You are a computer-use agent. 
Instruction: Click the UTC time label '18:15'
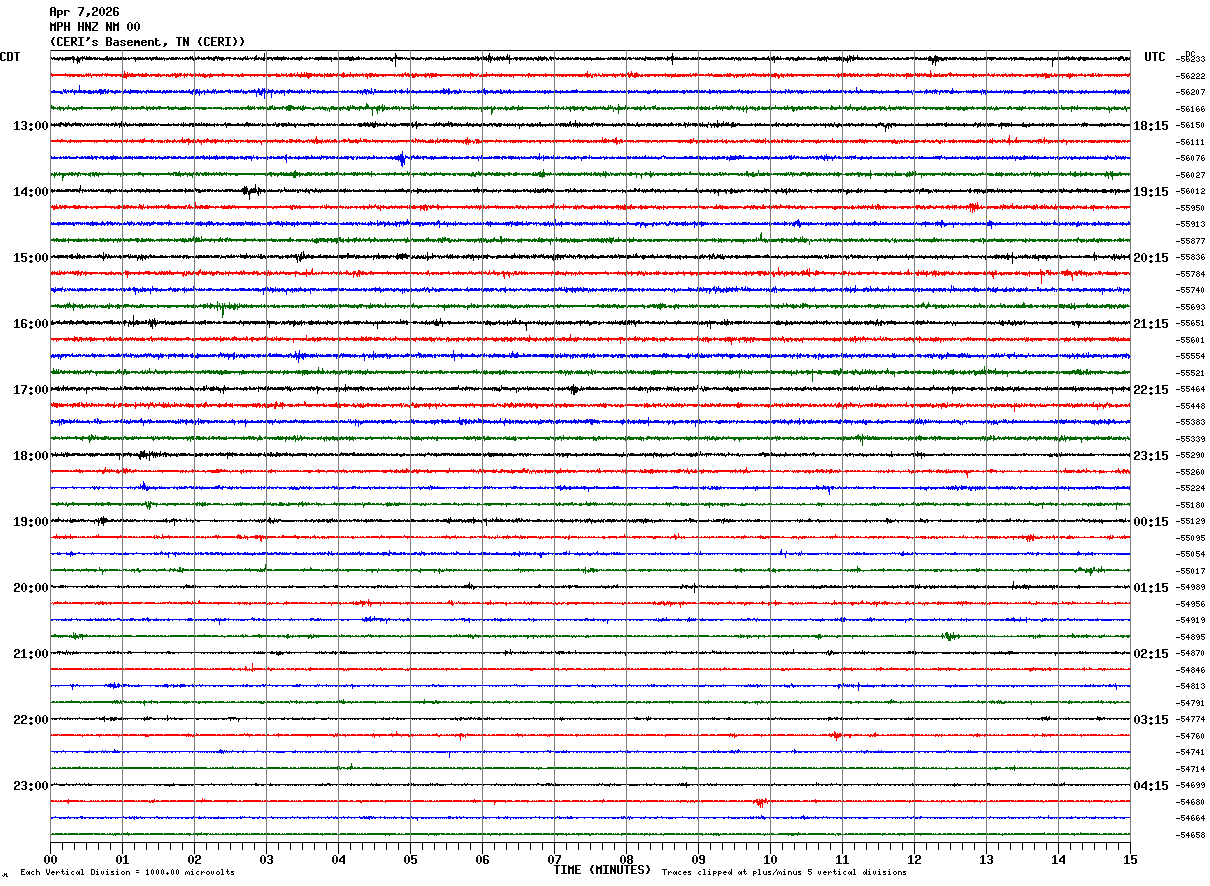tap(1151, 126)
